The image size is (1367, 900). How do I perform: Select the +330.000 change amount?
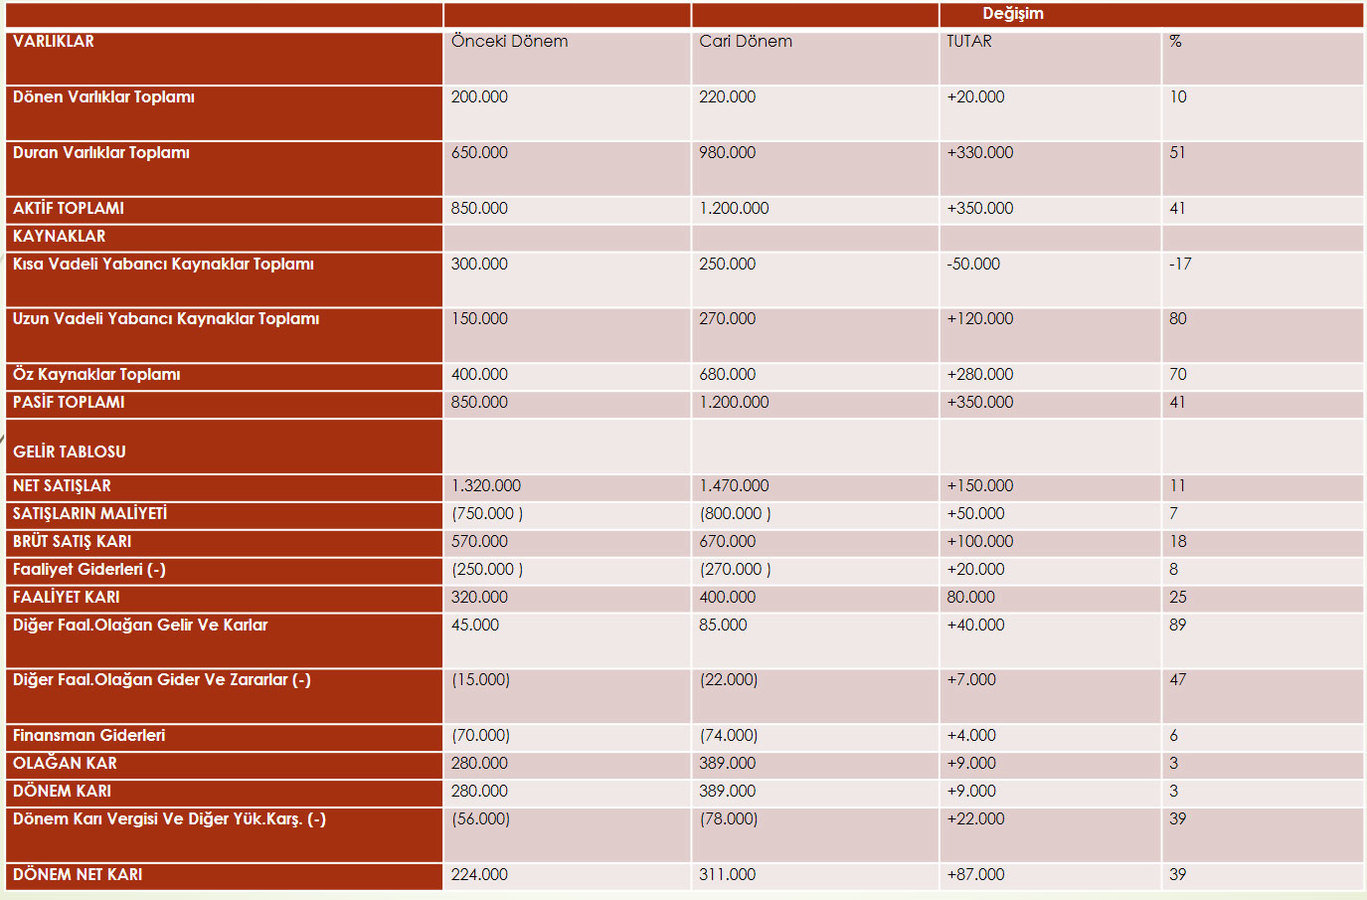click(980, 153)
